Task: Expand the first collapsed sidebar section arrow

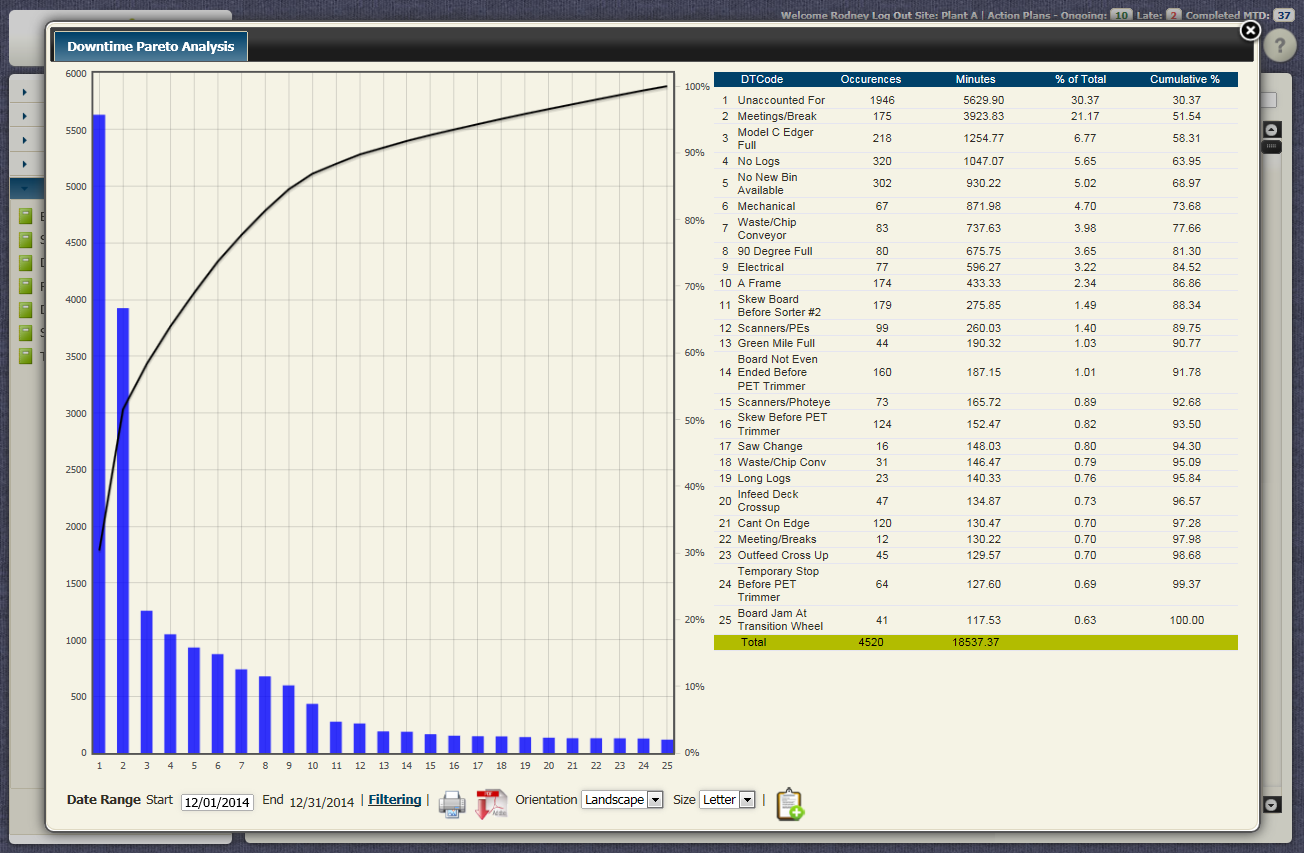Action: pos(24,91)
